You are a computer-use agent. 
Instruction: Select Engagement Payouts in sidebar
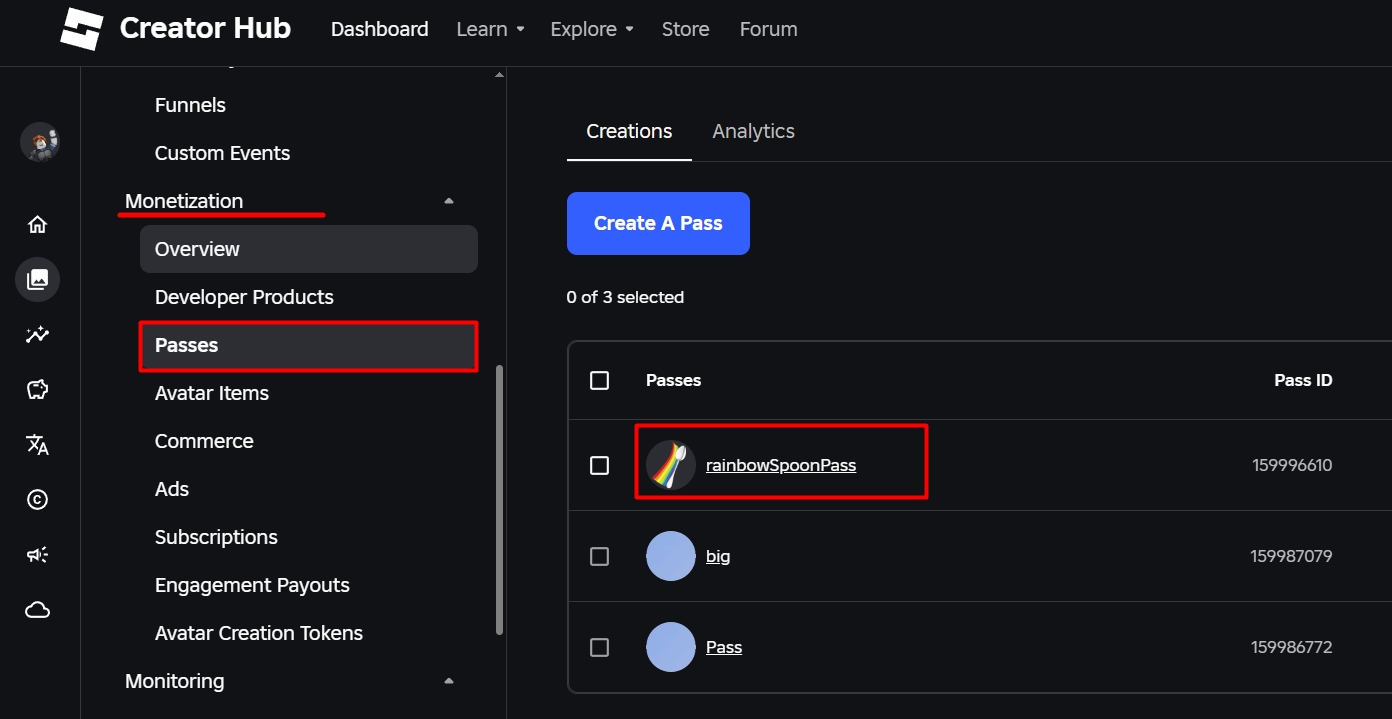click(252, 585)
